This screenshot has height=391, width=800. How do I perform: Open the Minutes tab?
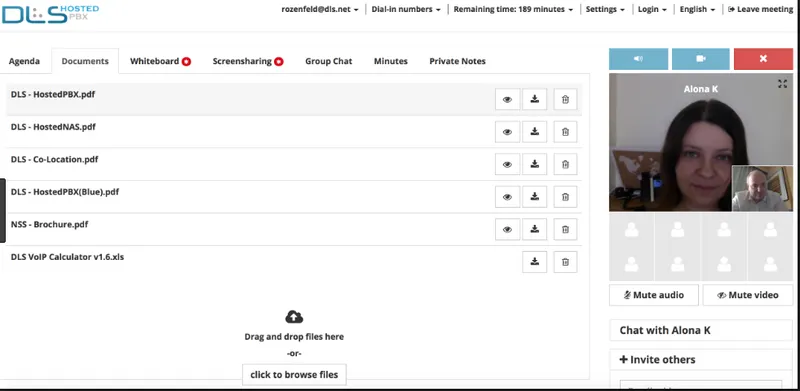point(391,61)
